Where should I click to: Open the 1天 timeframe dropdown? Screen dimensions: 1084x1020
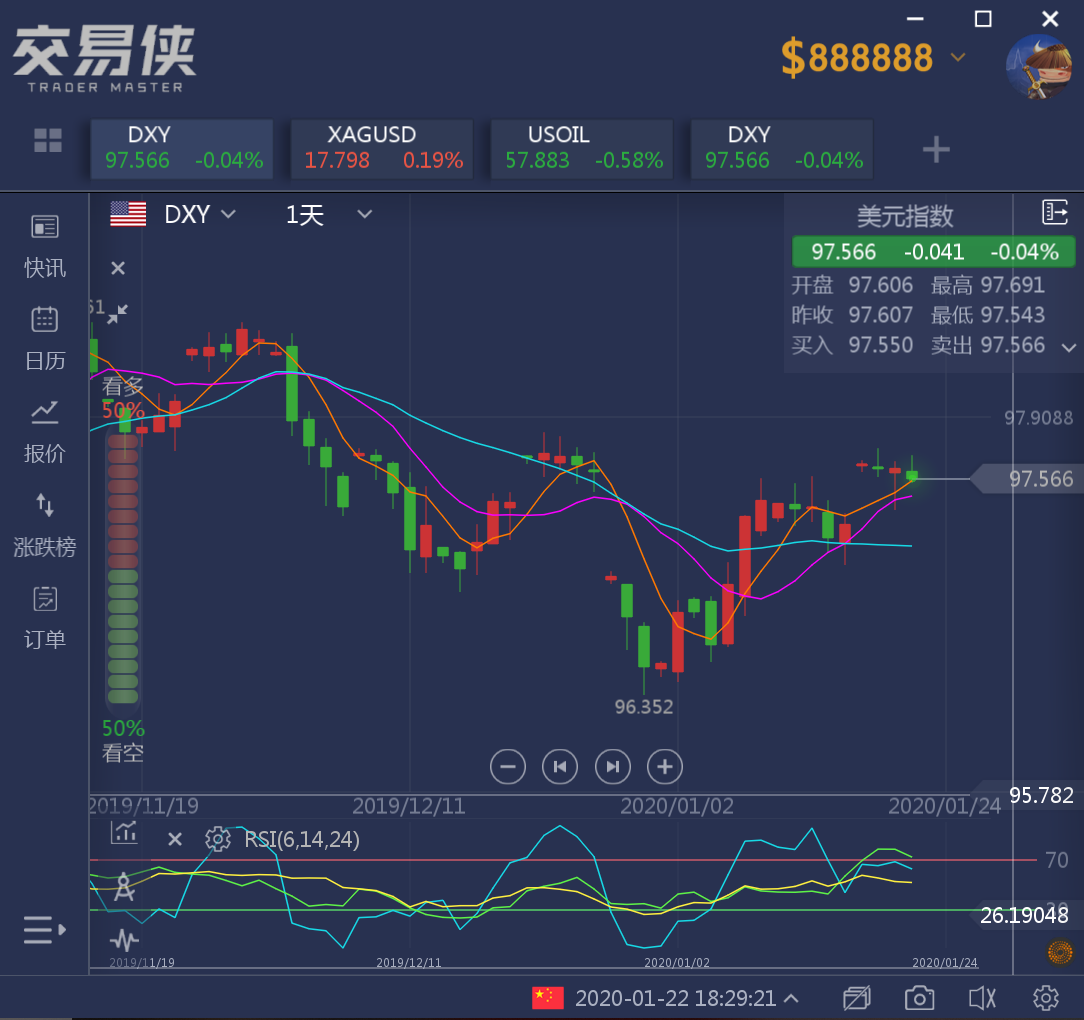point(328,214)
